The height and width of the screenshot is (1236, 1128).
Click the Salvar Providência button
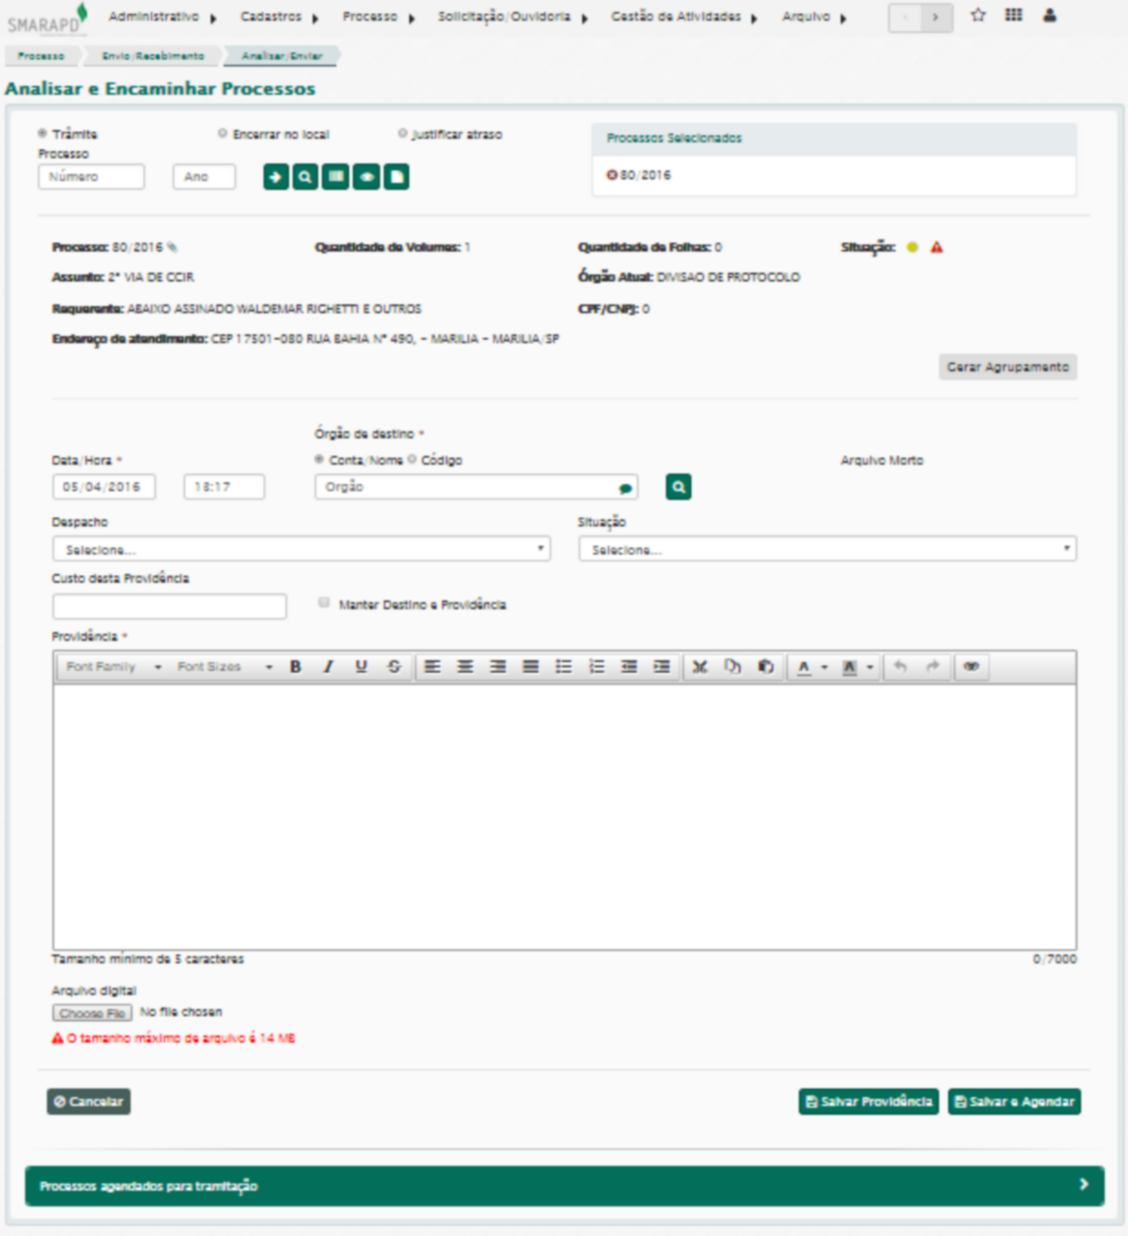click(x=868, y=1101)
